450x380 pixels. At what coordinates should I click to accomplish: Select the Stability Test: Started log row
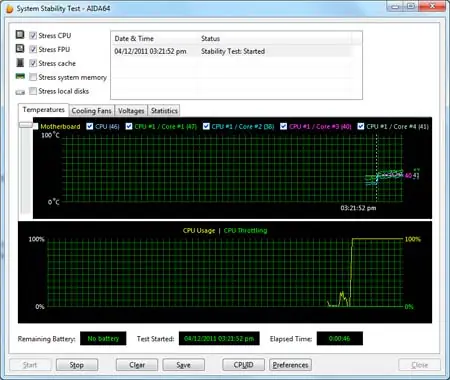click(232, 51)
